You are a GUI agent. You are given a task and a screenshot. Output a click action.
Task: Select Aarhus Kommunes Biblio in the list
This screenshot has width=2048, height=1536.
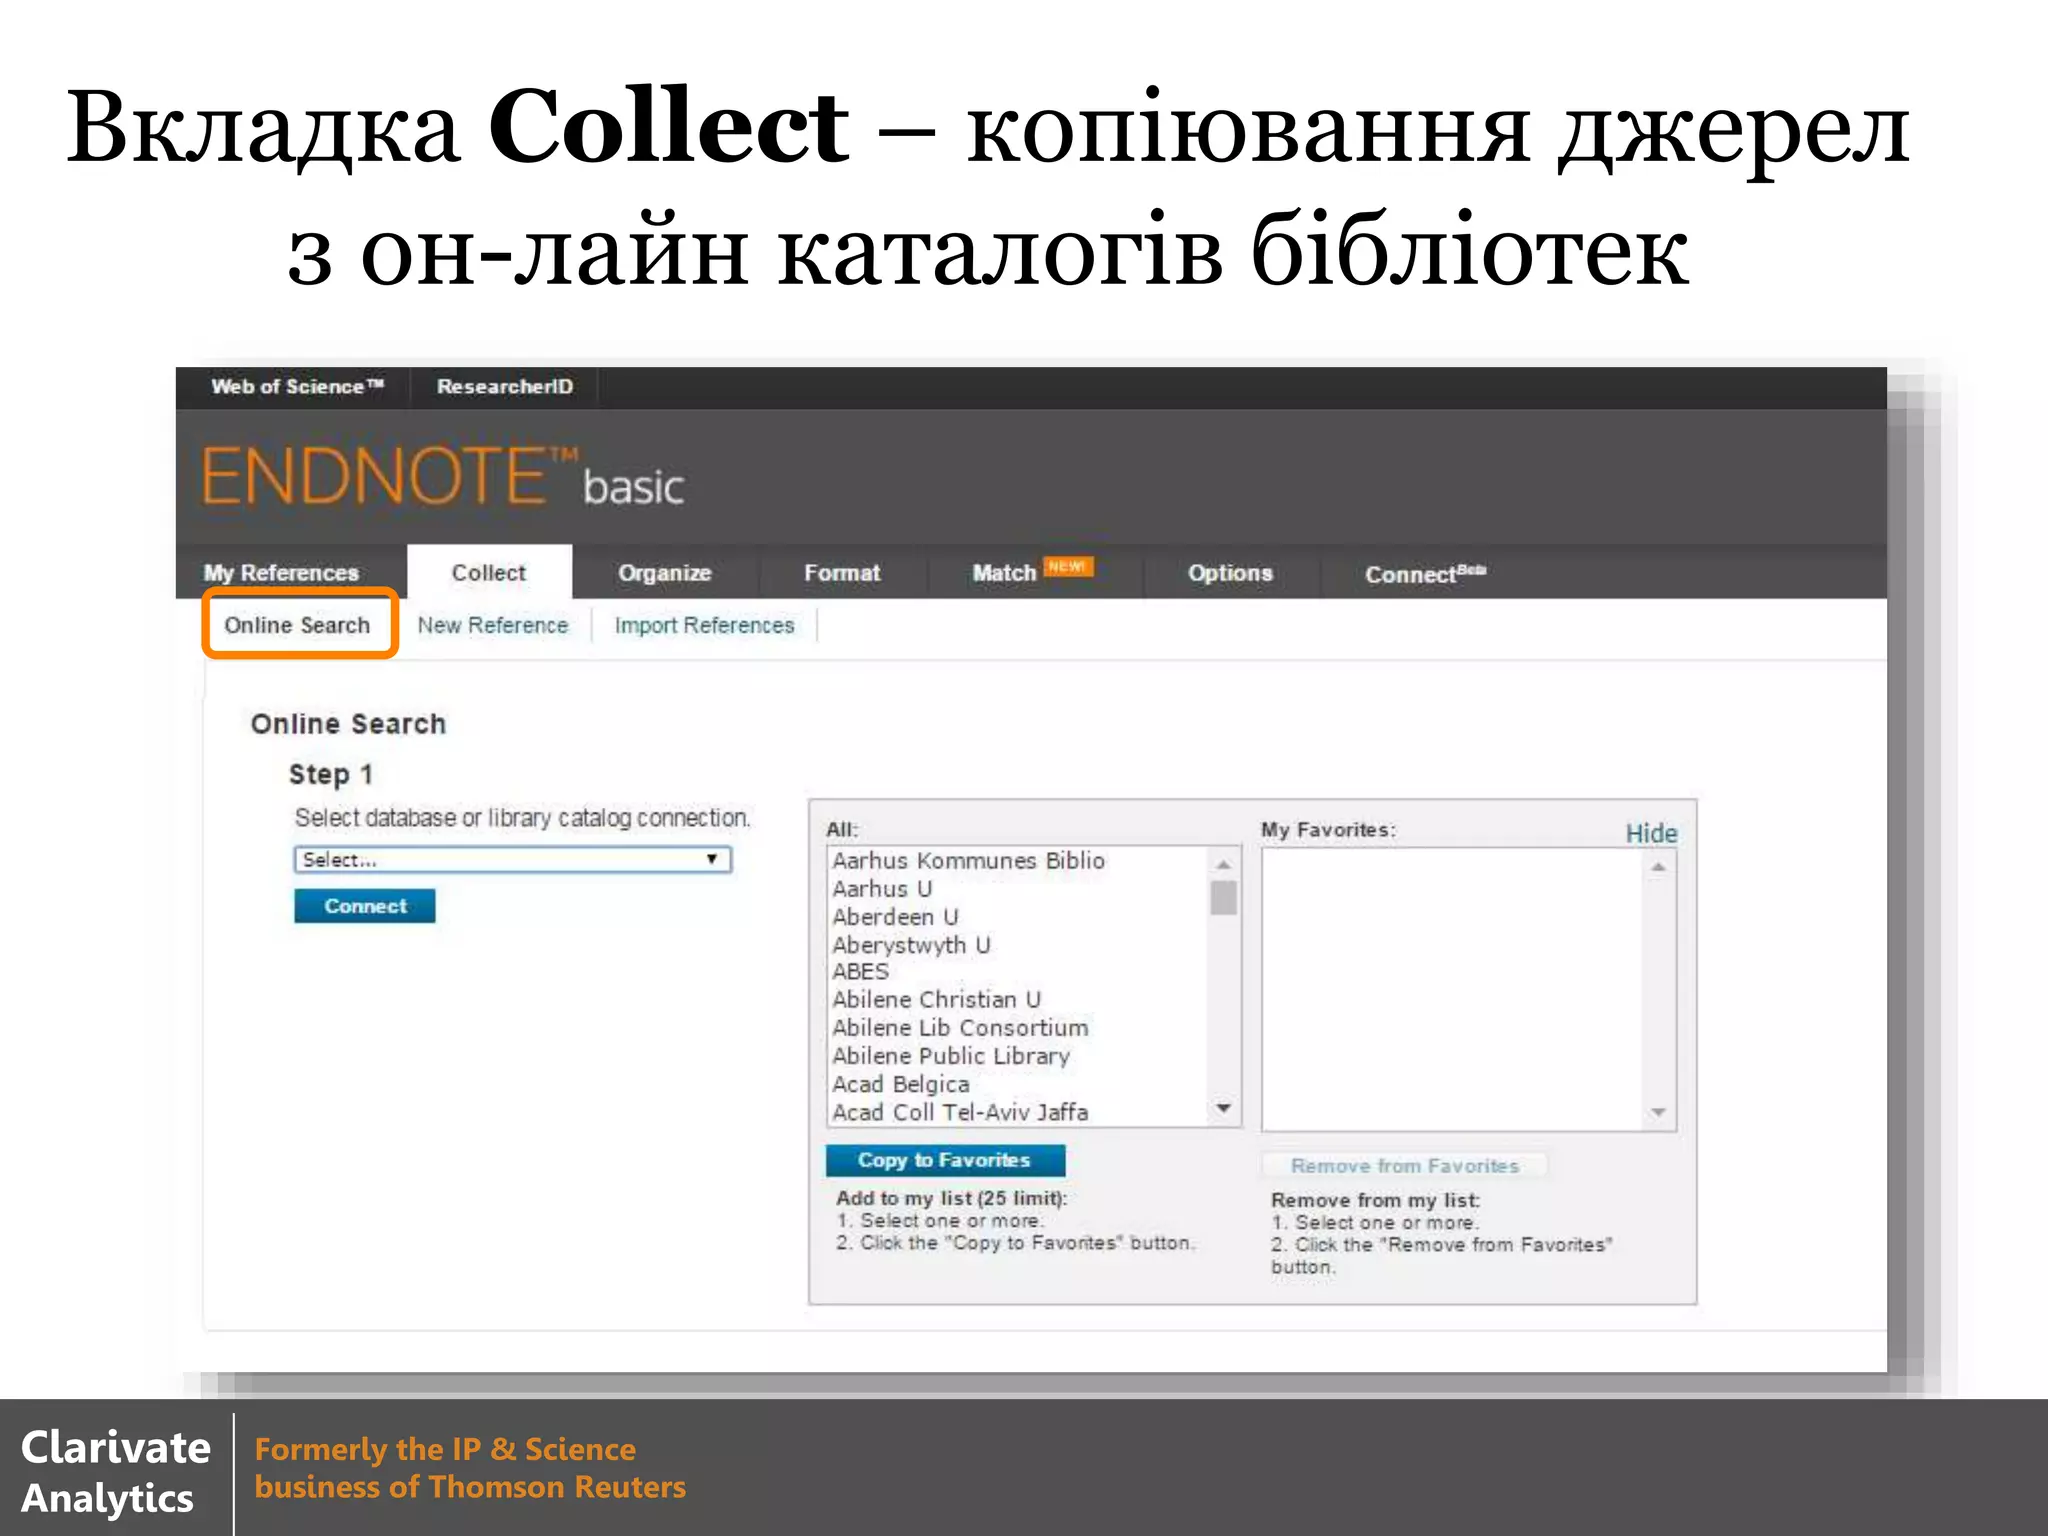tap(969, 861)
